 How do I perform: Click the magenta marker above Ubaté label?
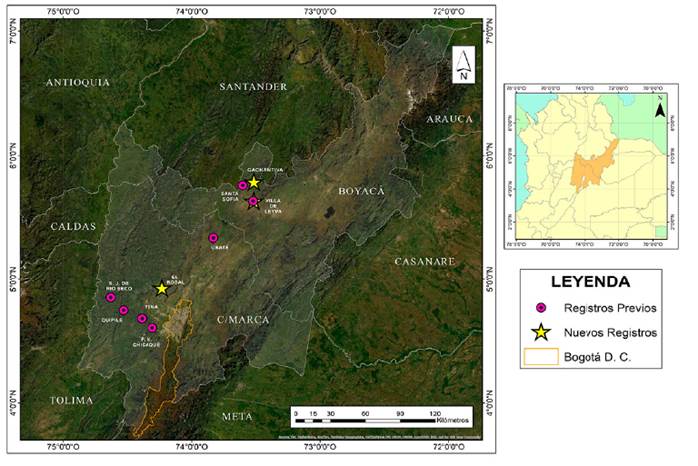(213, 238)
